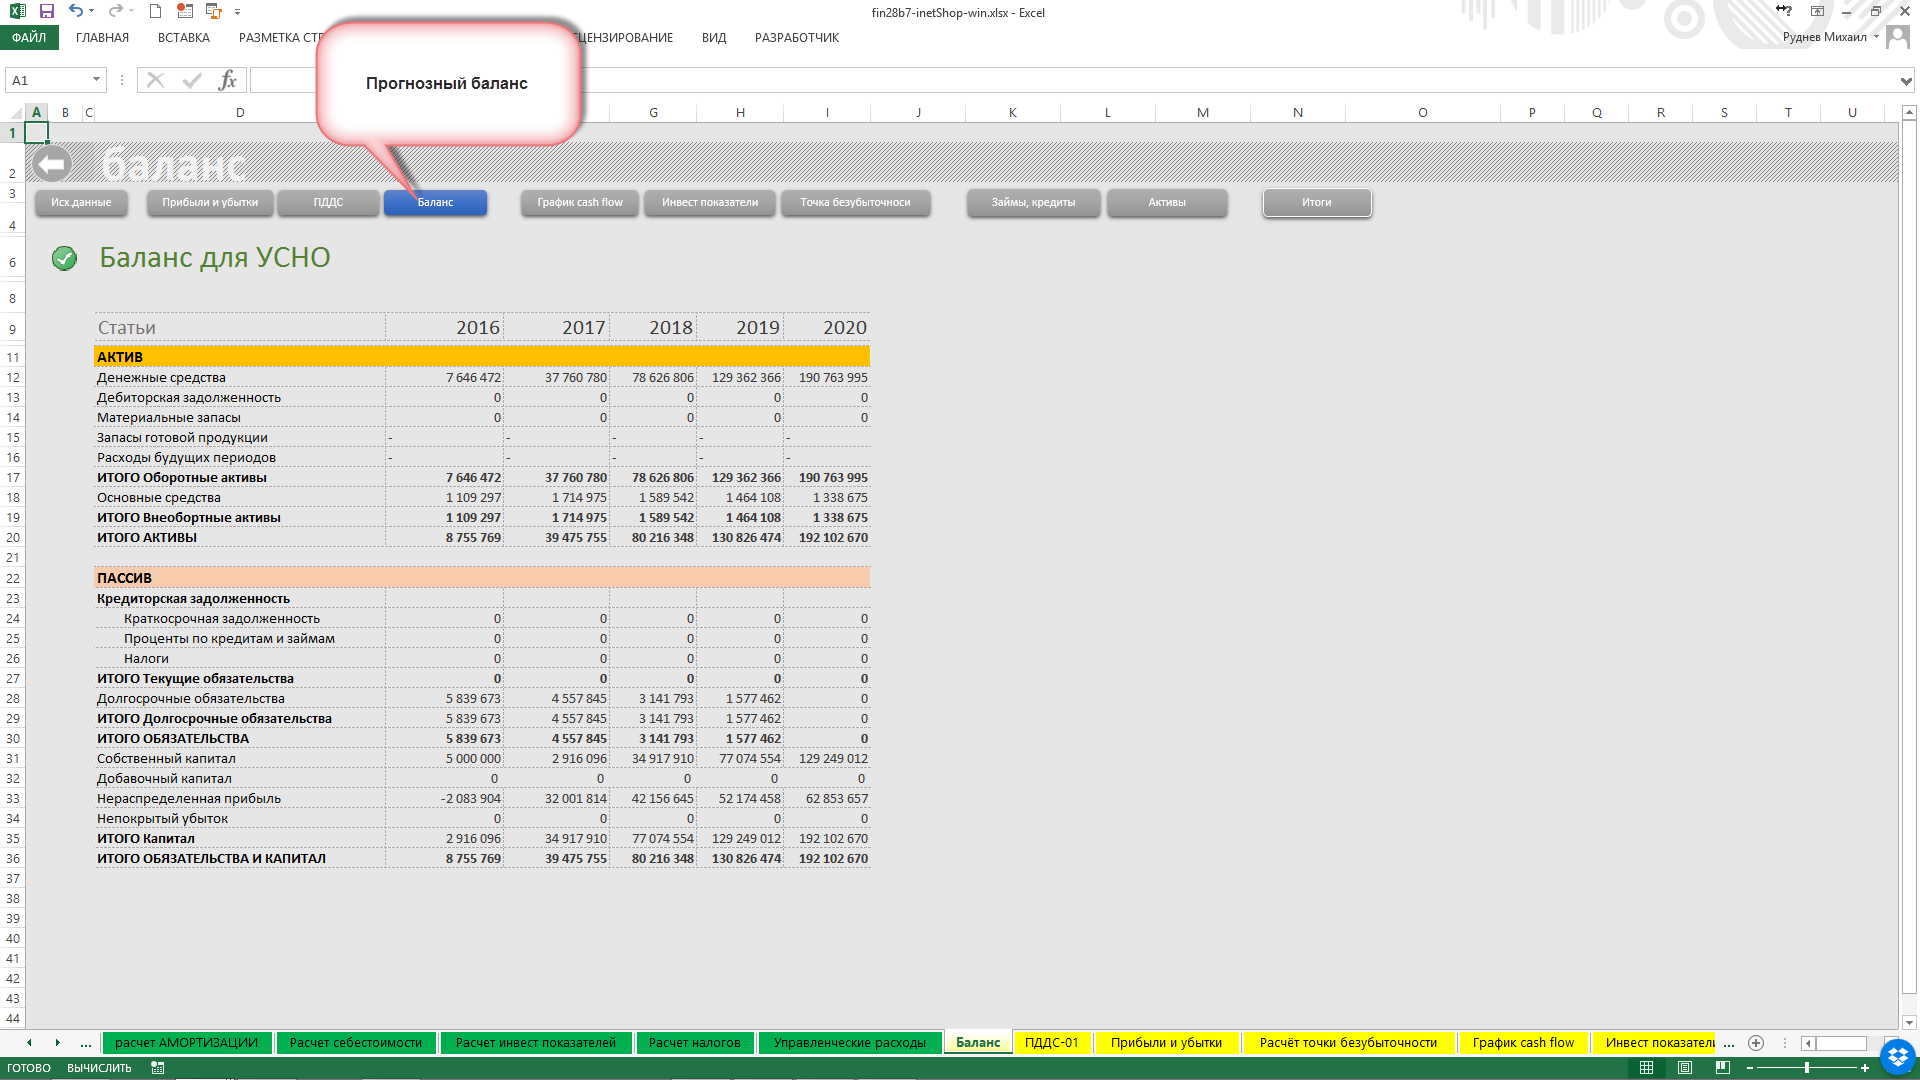Viewport: 1920px width, 1080px height.
Task: Switch to sheet tab График cash flow
Action: [1523, 1042]
